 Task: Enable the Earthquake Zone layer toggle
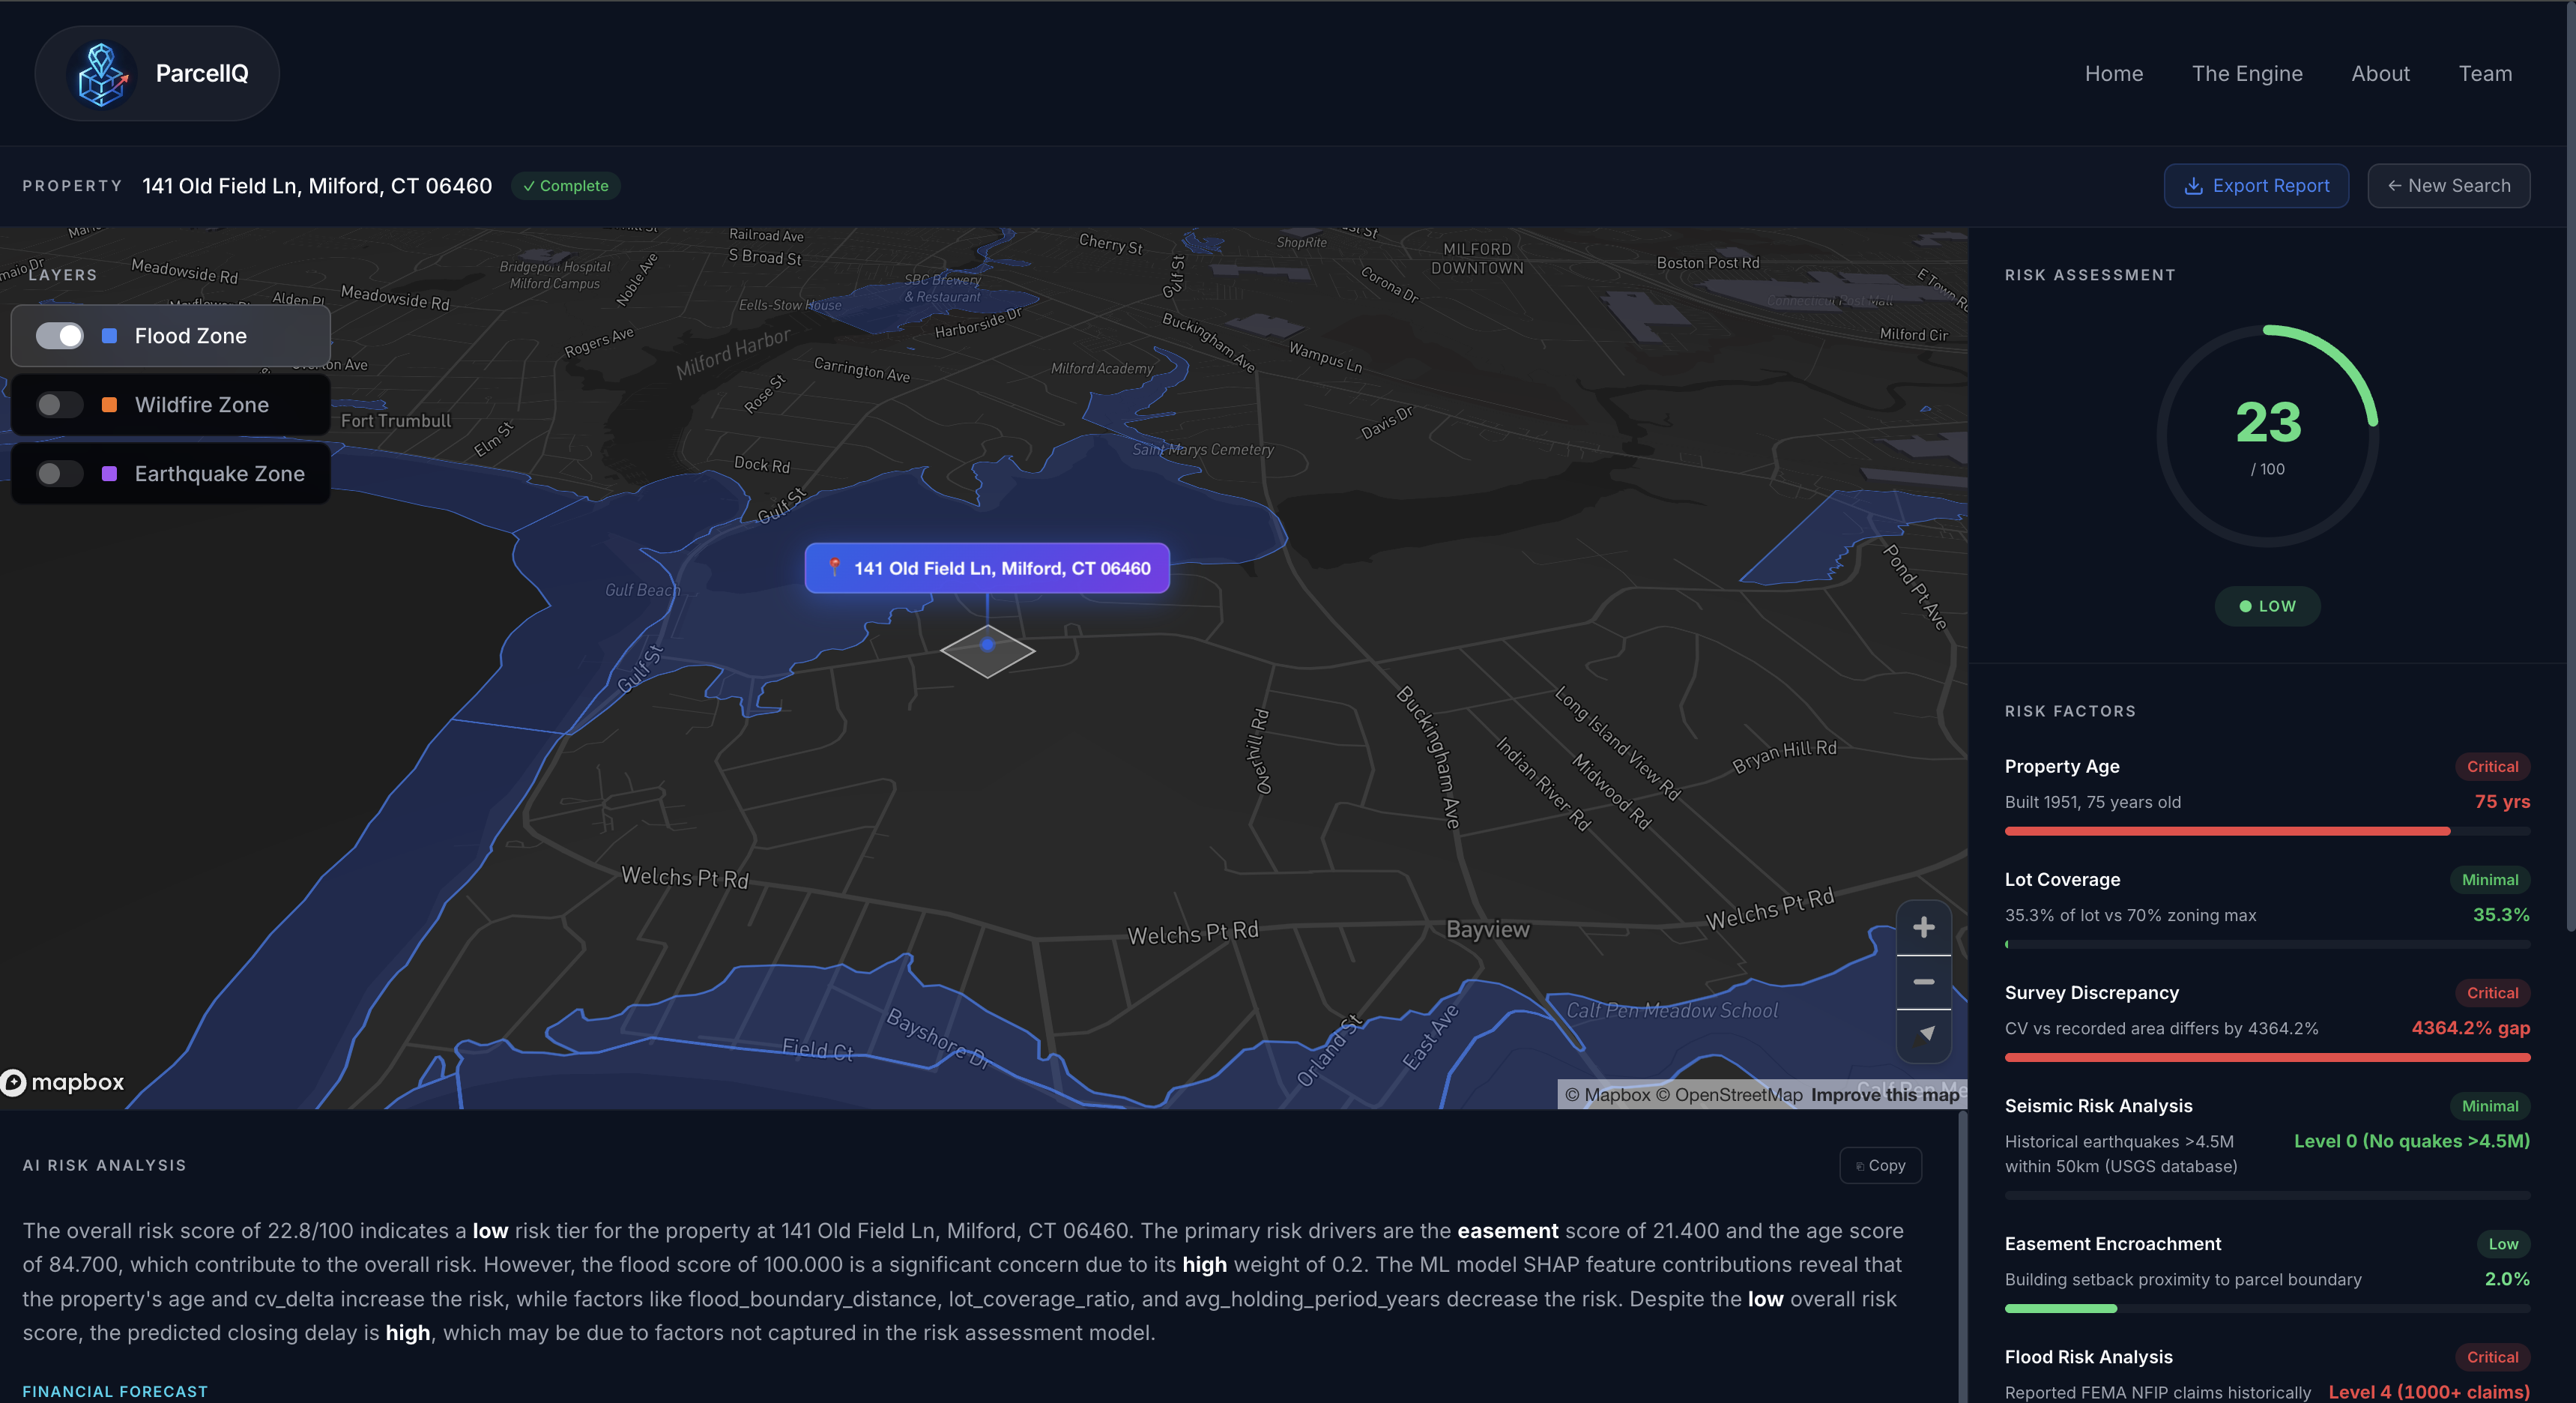coord(59,474)
